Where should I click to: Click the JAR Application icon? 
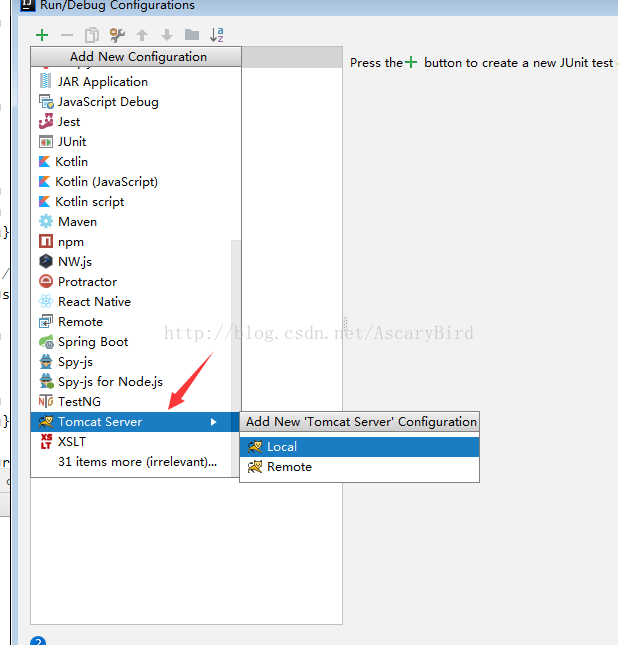45,81
